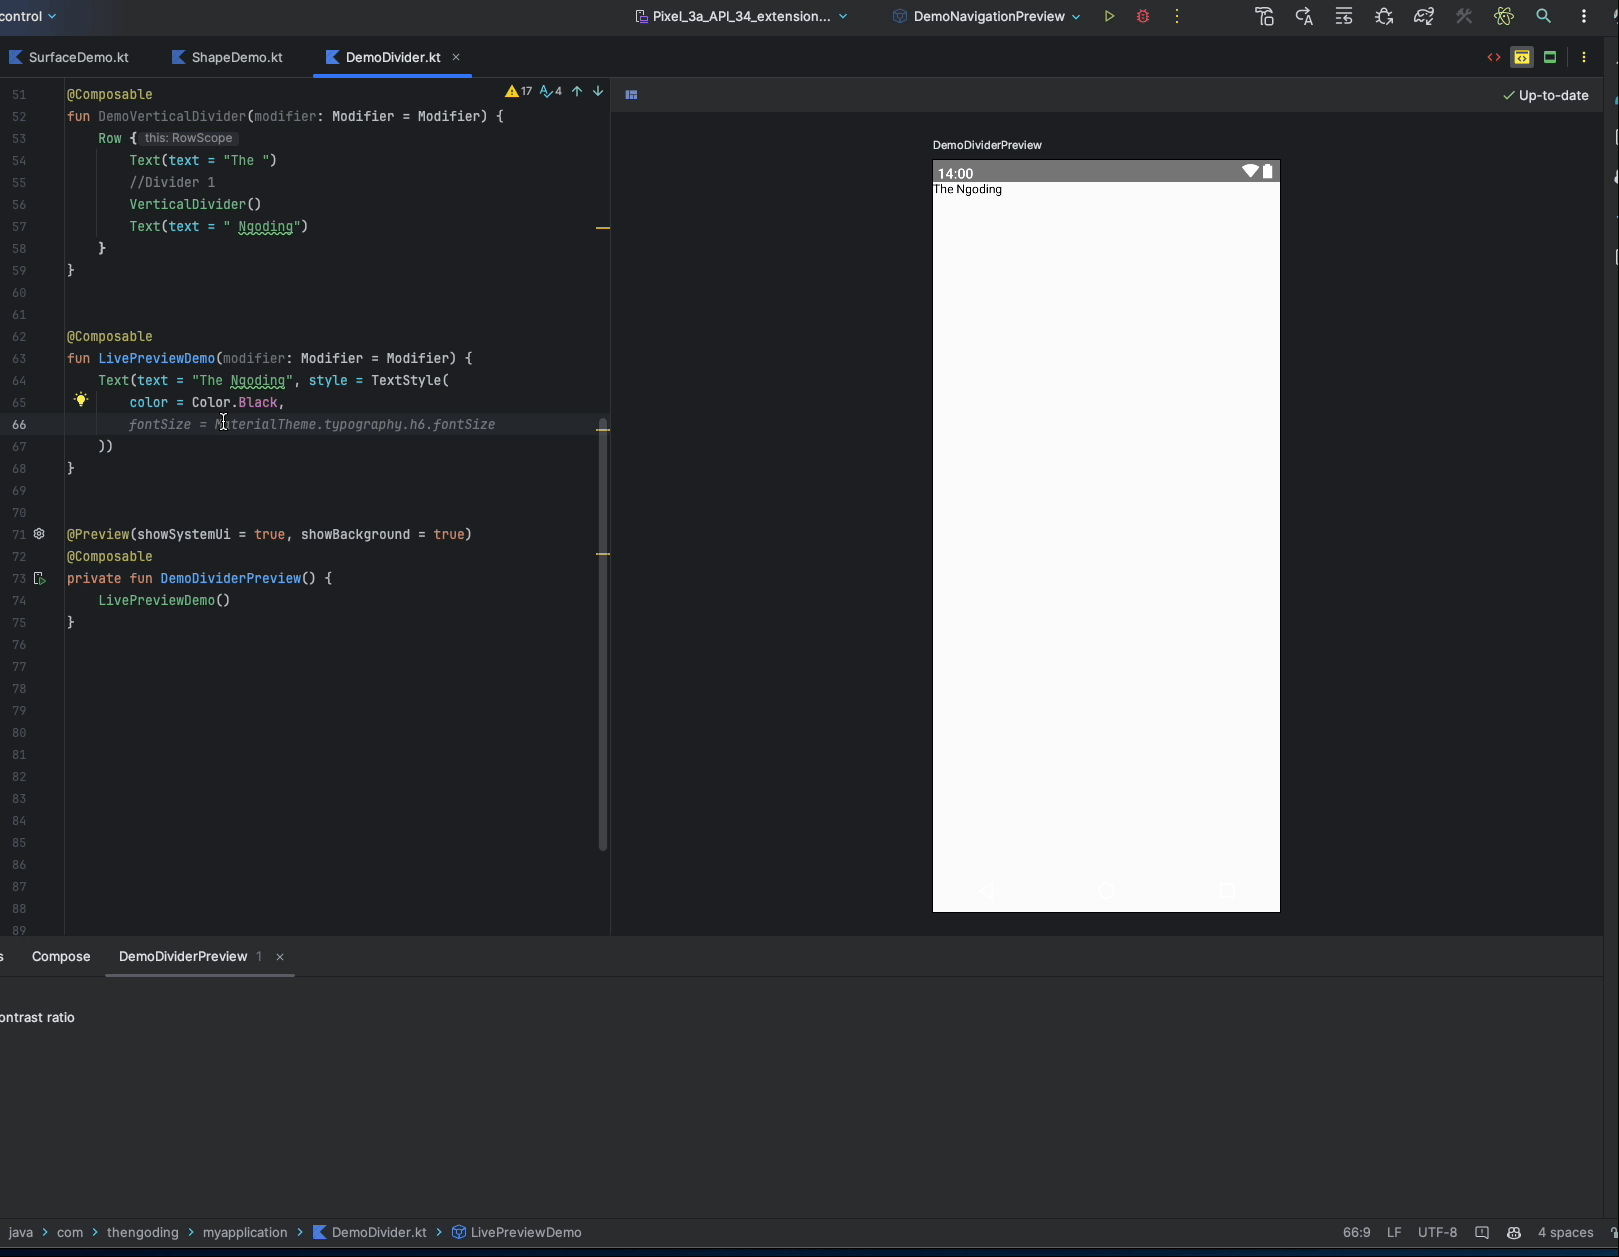The height and width of the screenshot is (1257, 1619).
Task: Open the Pixel_3a_API_34 device dropdown
Action: tap(741, 16)
